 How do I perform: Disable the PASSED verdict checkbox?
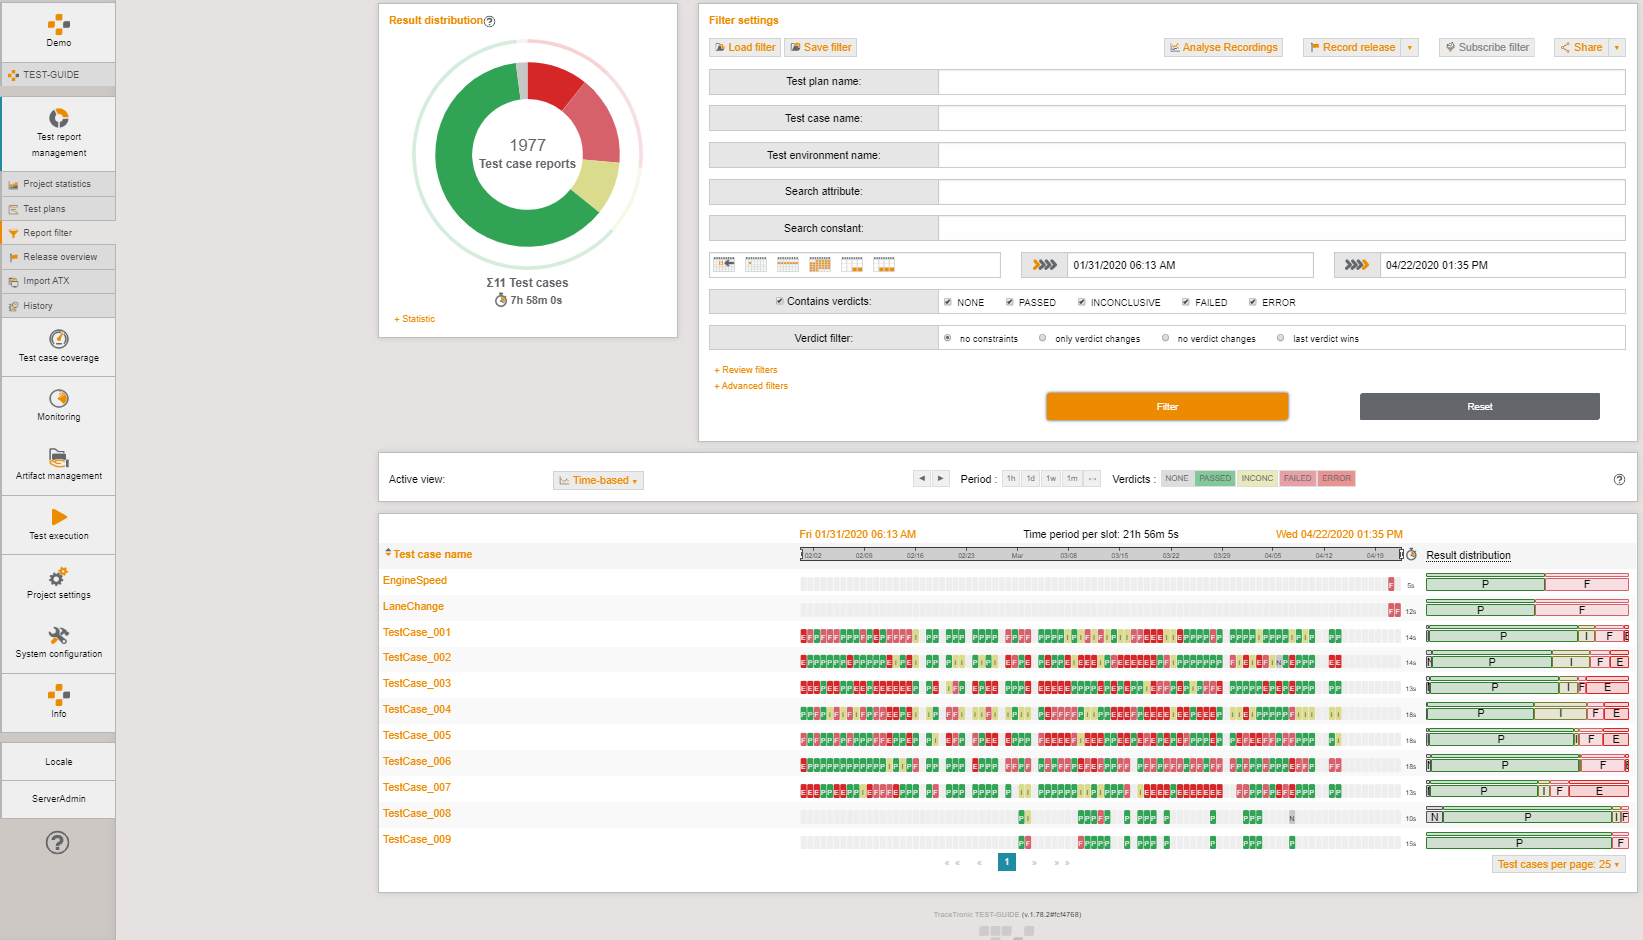pyautogui.click(x=1008, y=301)
